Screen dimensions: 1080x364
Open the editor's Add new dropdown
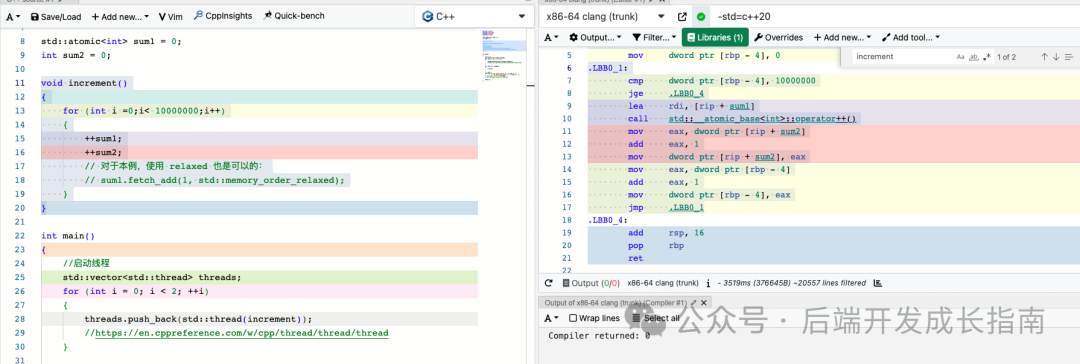[x=121, y=17]
